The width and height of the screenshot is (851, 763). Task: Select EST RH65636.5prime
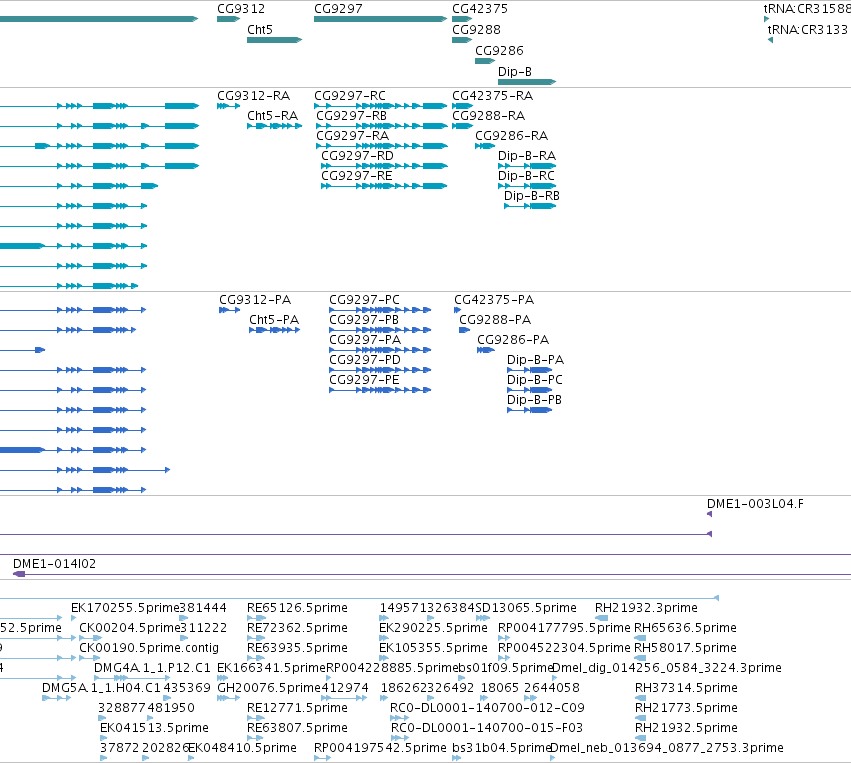click(685, 628)
